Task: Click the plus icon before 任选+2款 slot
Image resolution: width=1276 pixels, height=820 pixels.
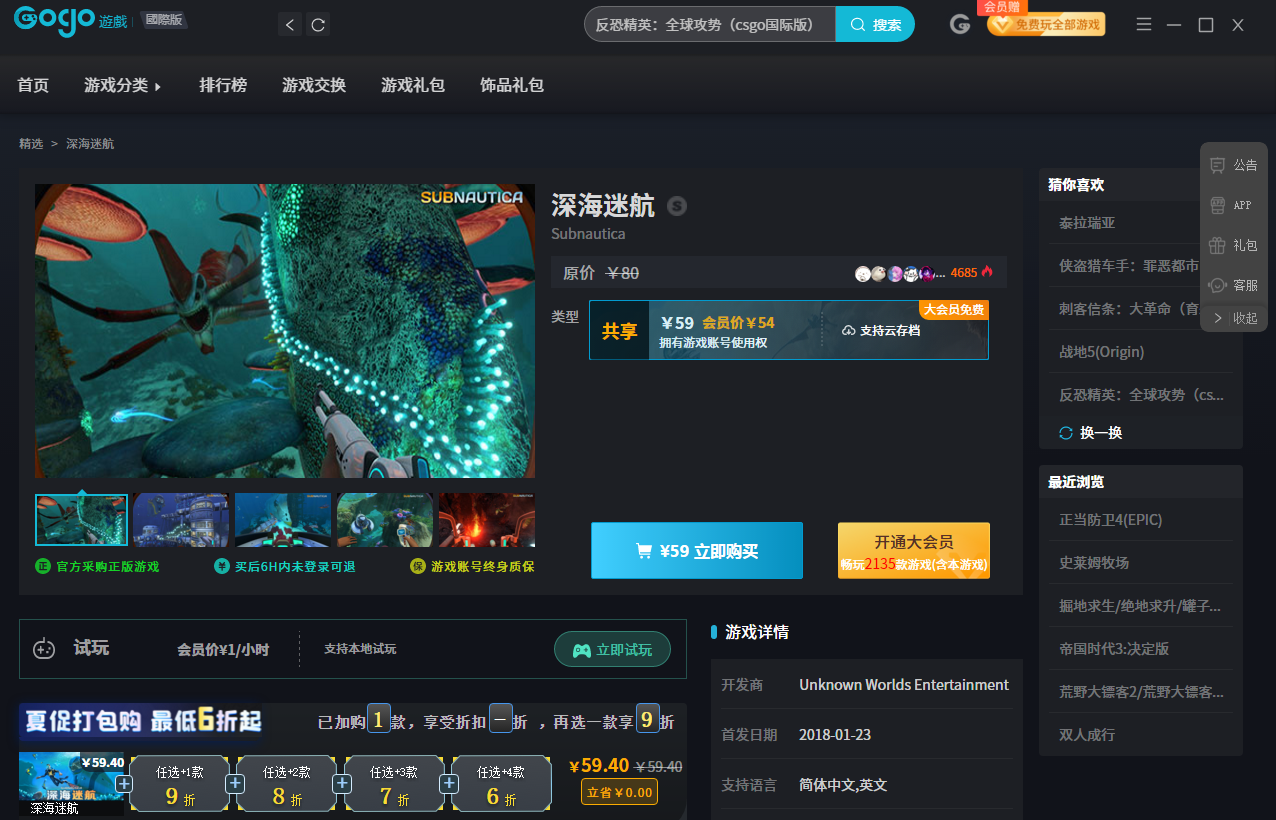Action: pyautogui.click(x=235, y=783)
